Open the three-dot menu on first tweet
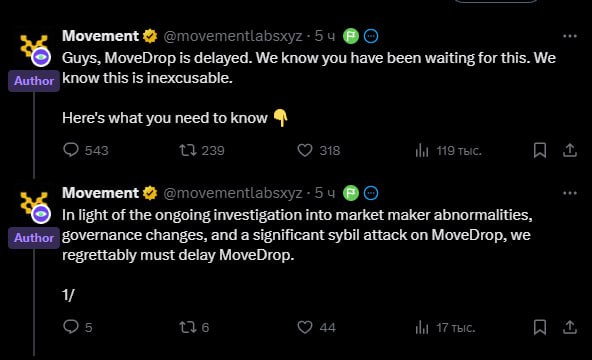The height and width of the screenshot is (360, 592). coord(570,36)
